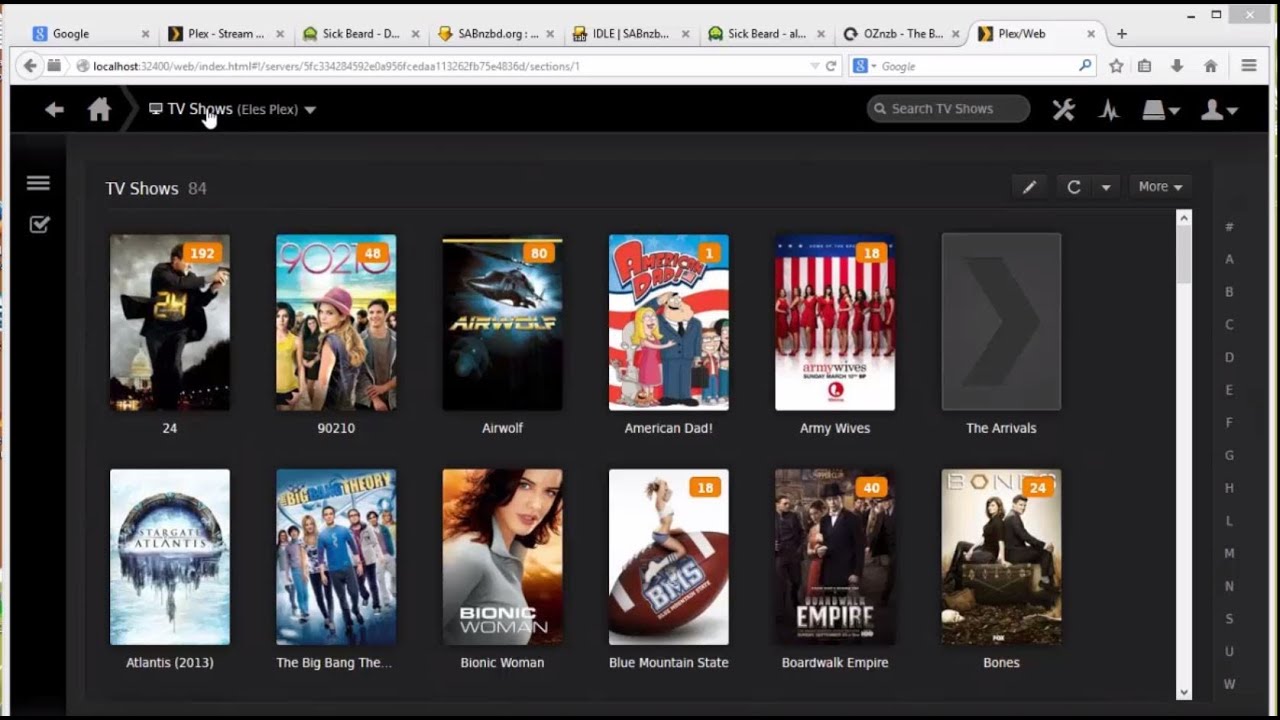Open the bookmarks list icon
Image resolution: width=1280 pixels, height=720 pixels.
click(x=1145, y=66)
